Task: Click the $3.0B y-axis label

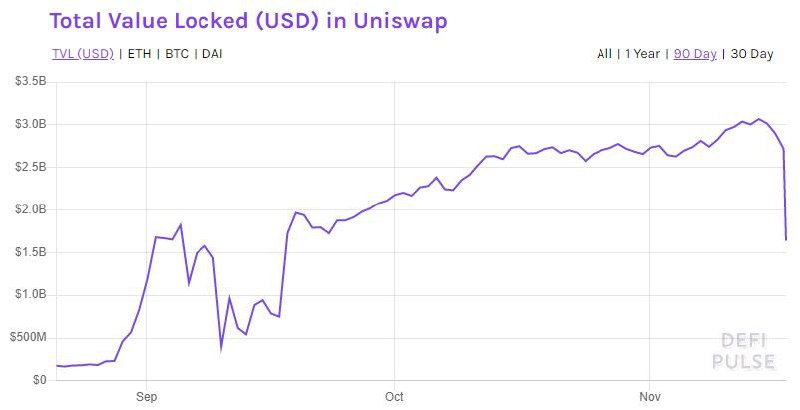Action: point(30,125)
